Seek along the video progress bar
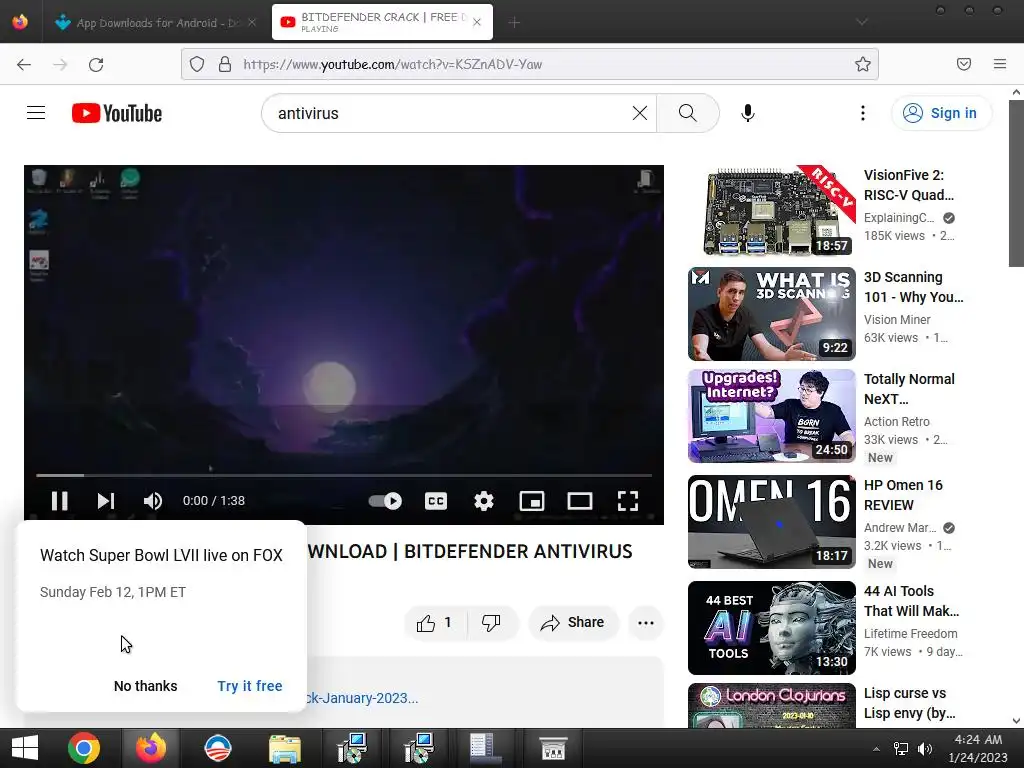The width and height of the screenshot is (1024, 768). [344, 475]
